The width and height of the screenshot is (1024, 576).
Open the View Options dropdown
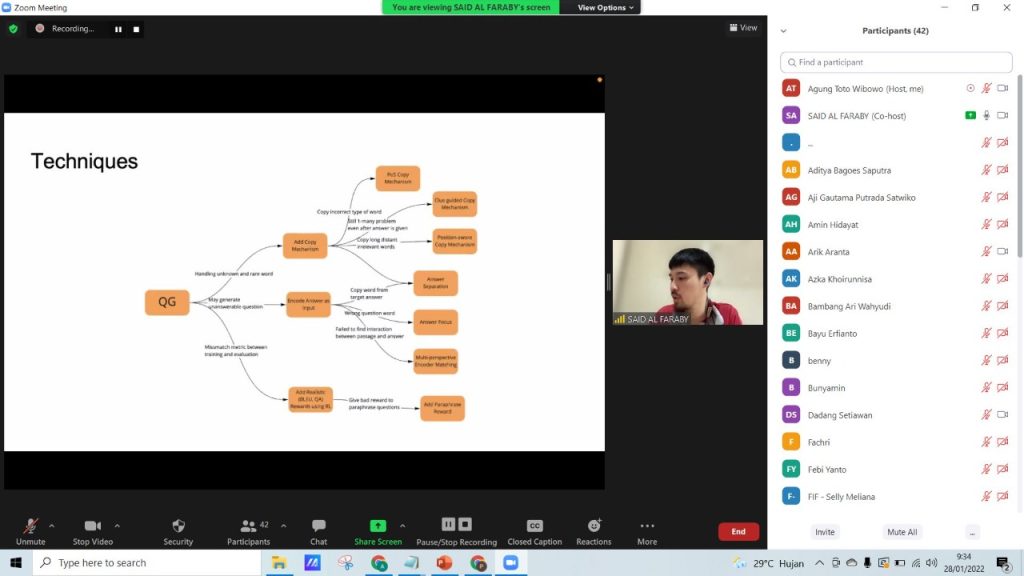coord(606,7)
